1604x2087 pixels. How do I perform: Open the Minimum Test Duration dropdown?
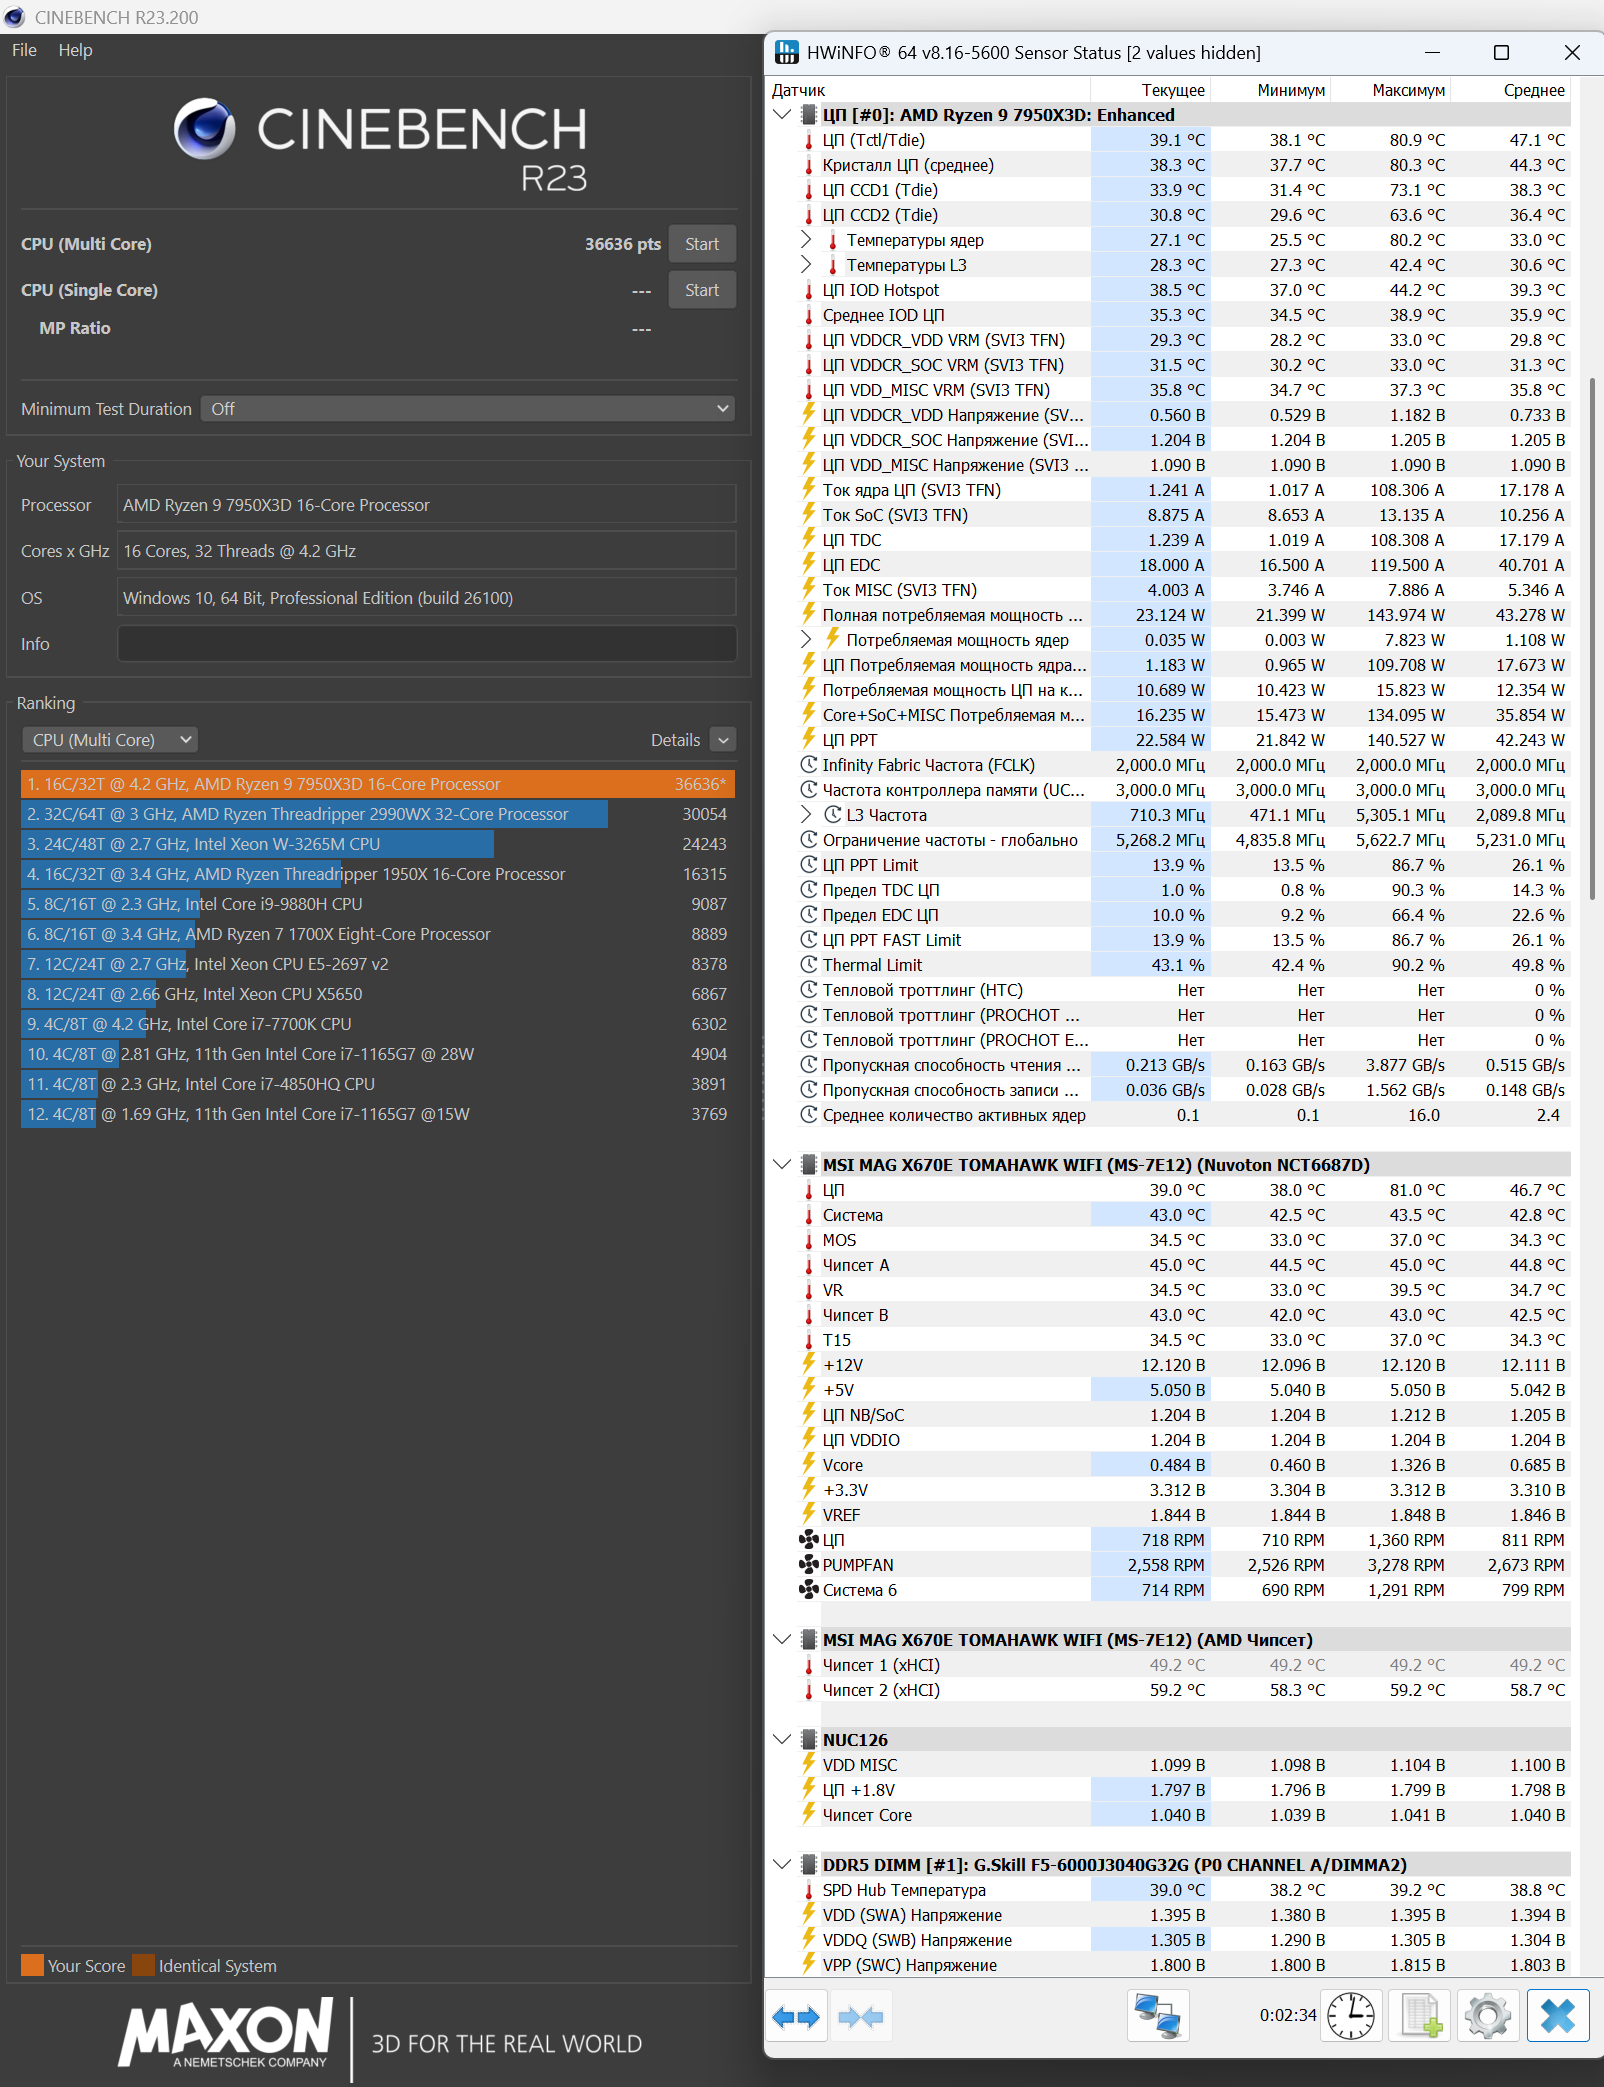click(468, 409)
